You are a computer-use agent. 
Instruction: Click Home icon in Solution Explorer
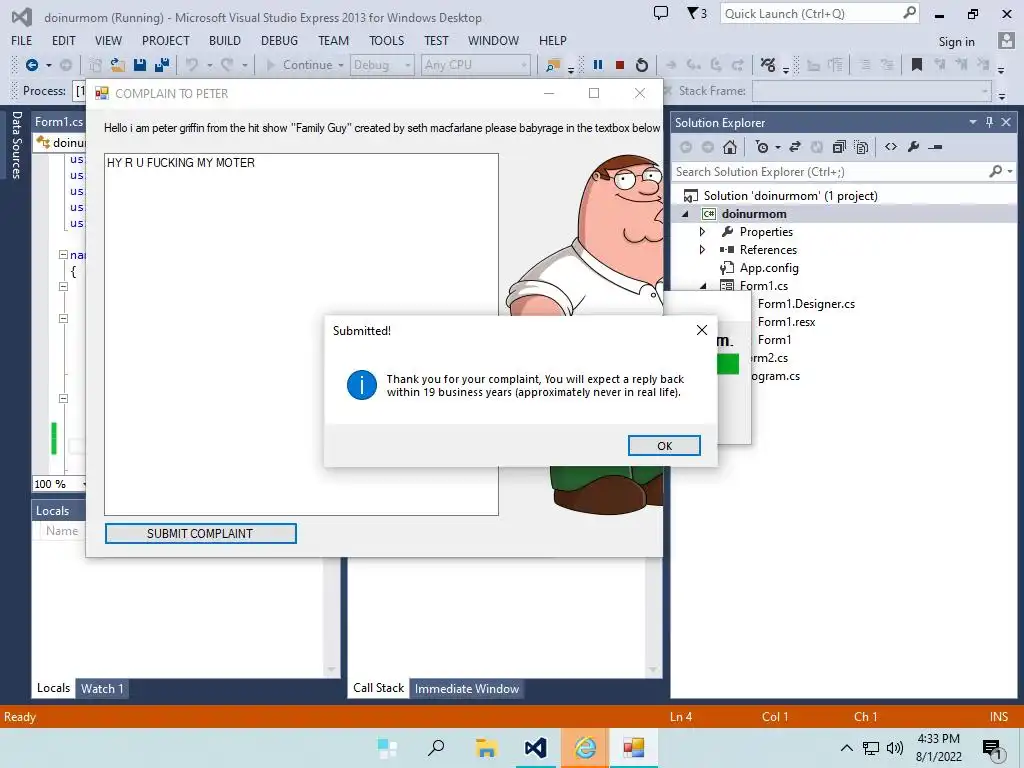tap(730, 147)
